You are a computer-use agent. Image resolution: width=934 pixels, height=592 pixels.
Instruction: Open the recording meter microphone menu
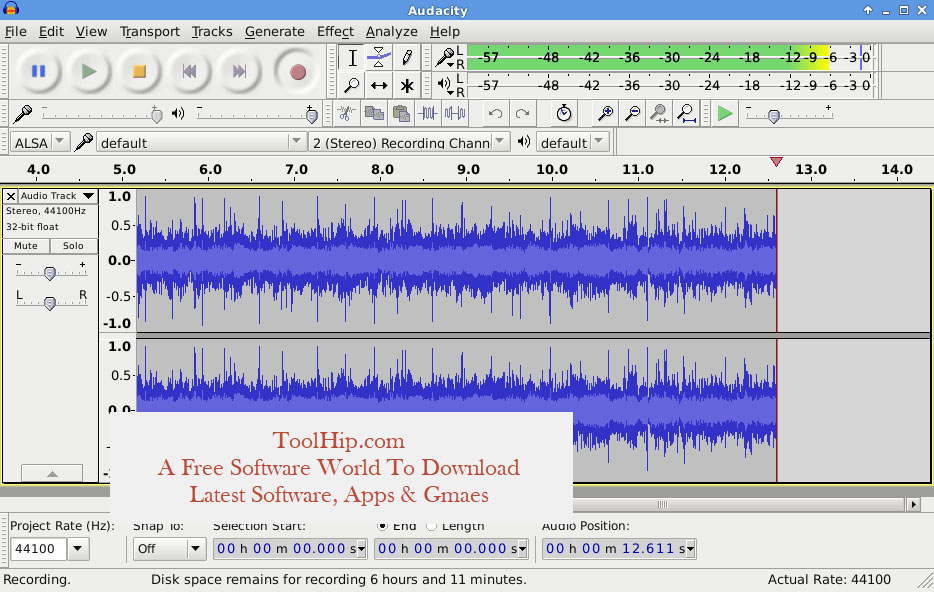coord(445,58)
